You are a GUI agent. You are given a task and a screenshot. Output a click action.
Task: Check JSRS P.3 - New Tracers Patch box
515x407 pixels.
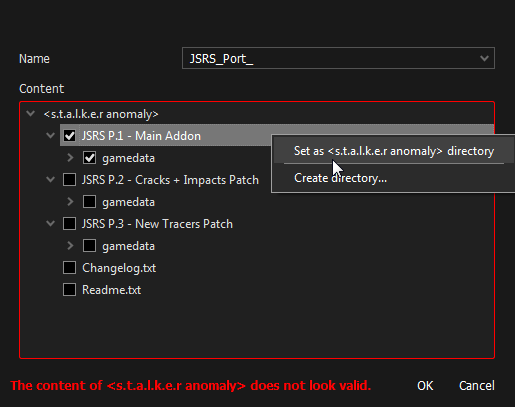pos(69,224)
